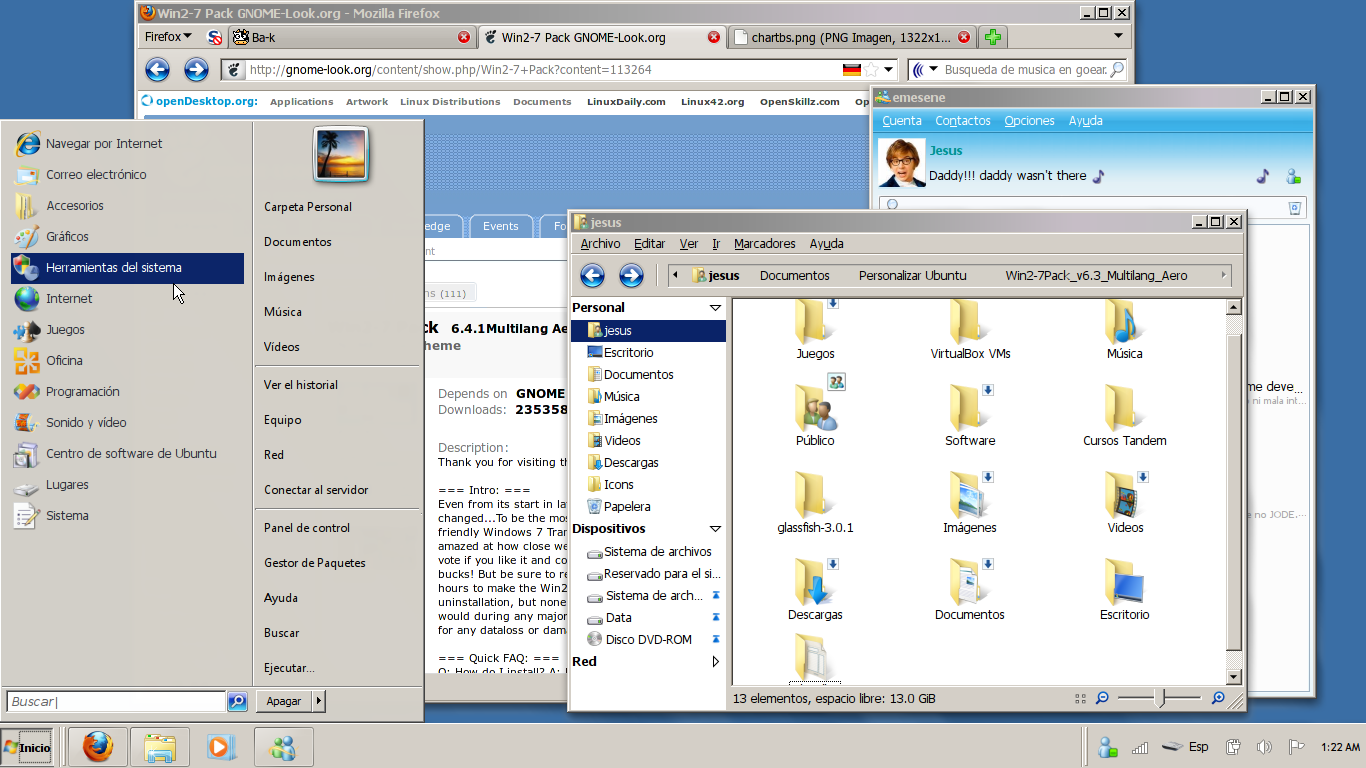
Task: Click the Apagar button
Action: pos(284,701)
